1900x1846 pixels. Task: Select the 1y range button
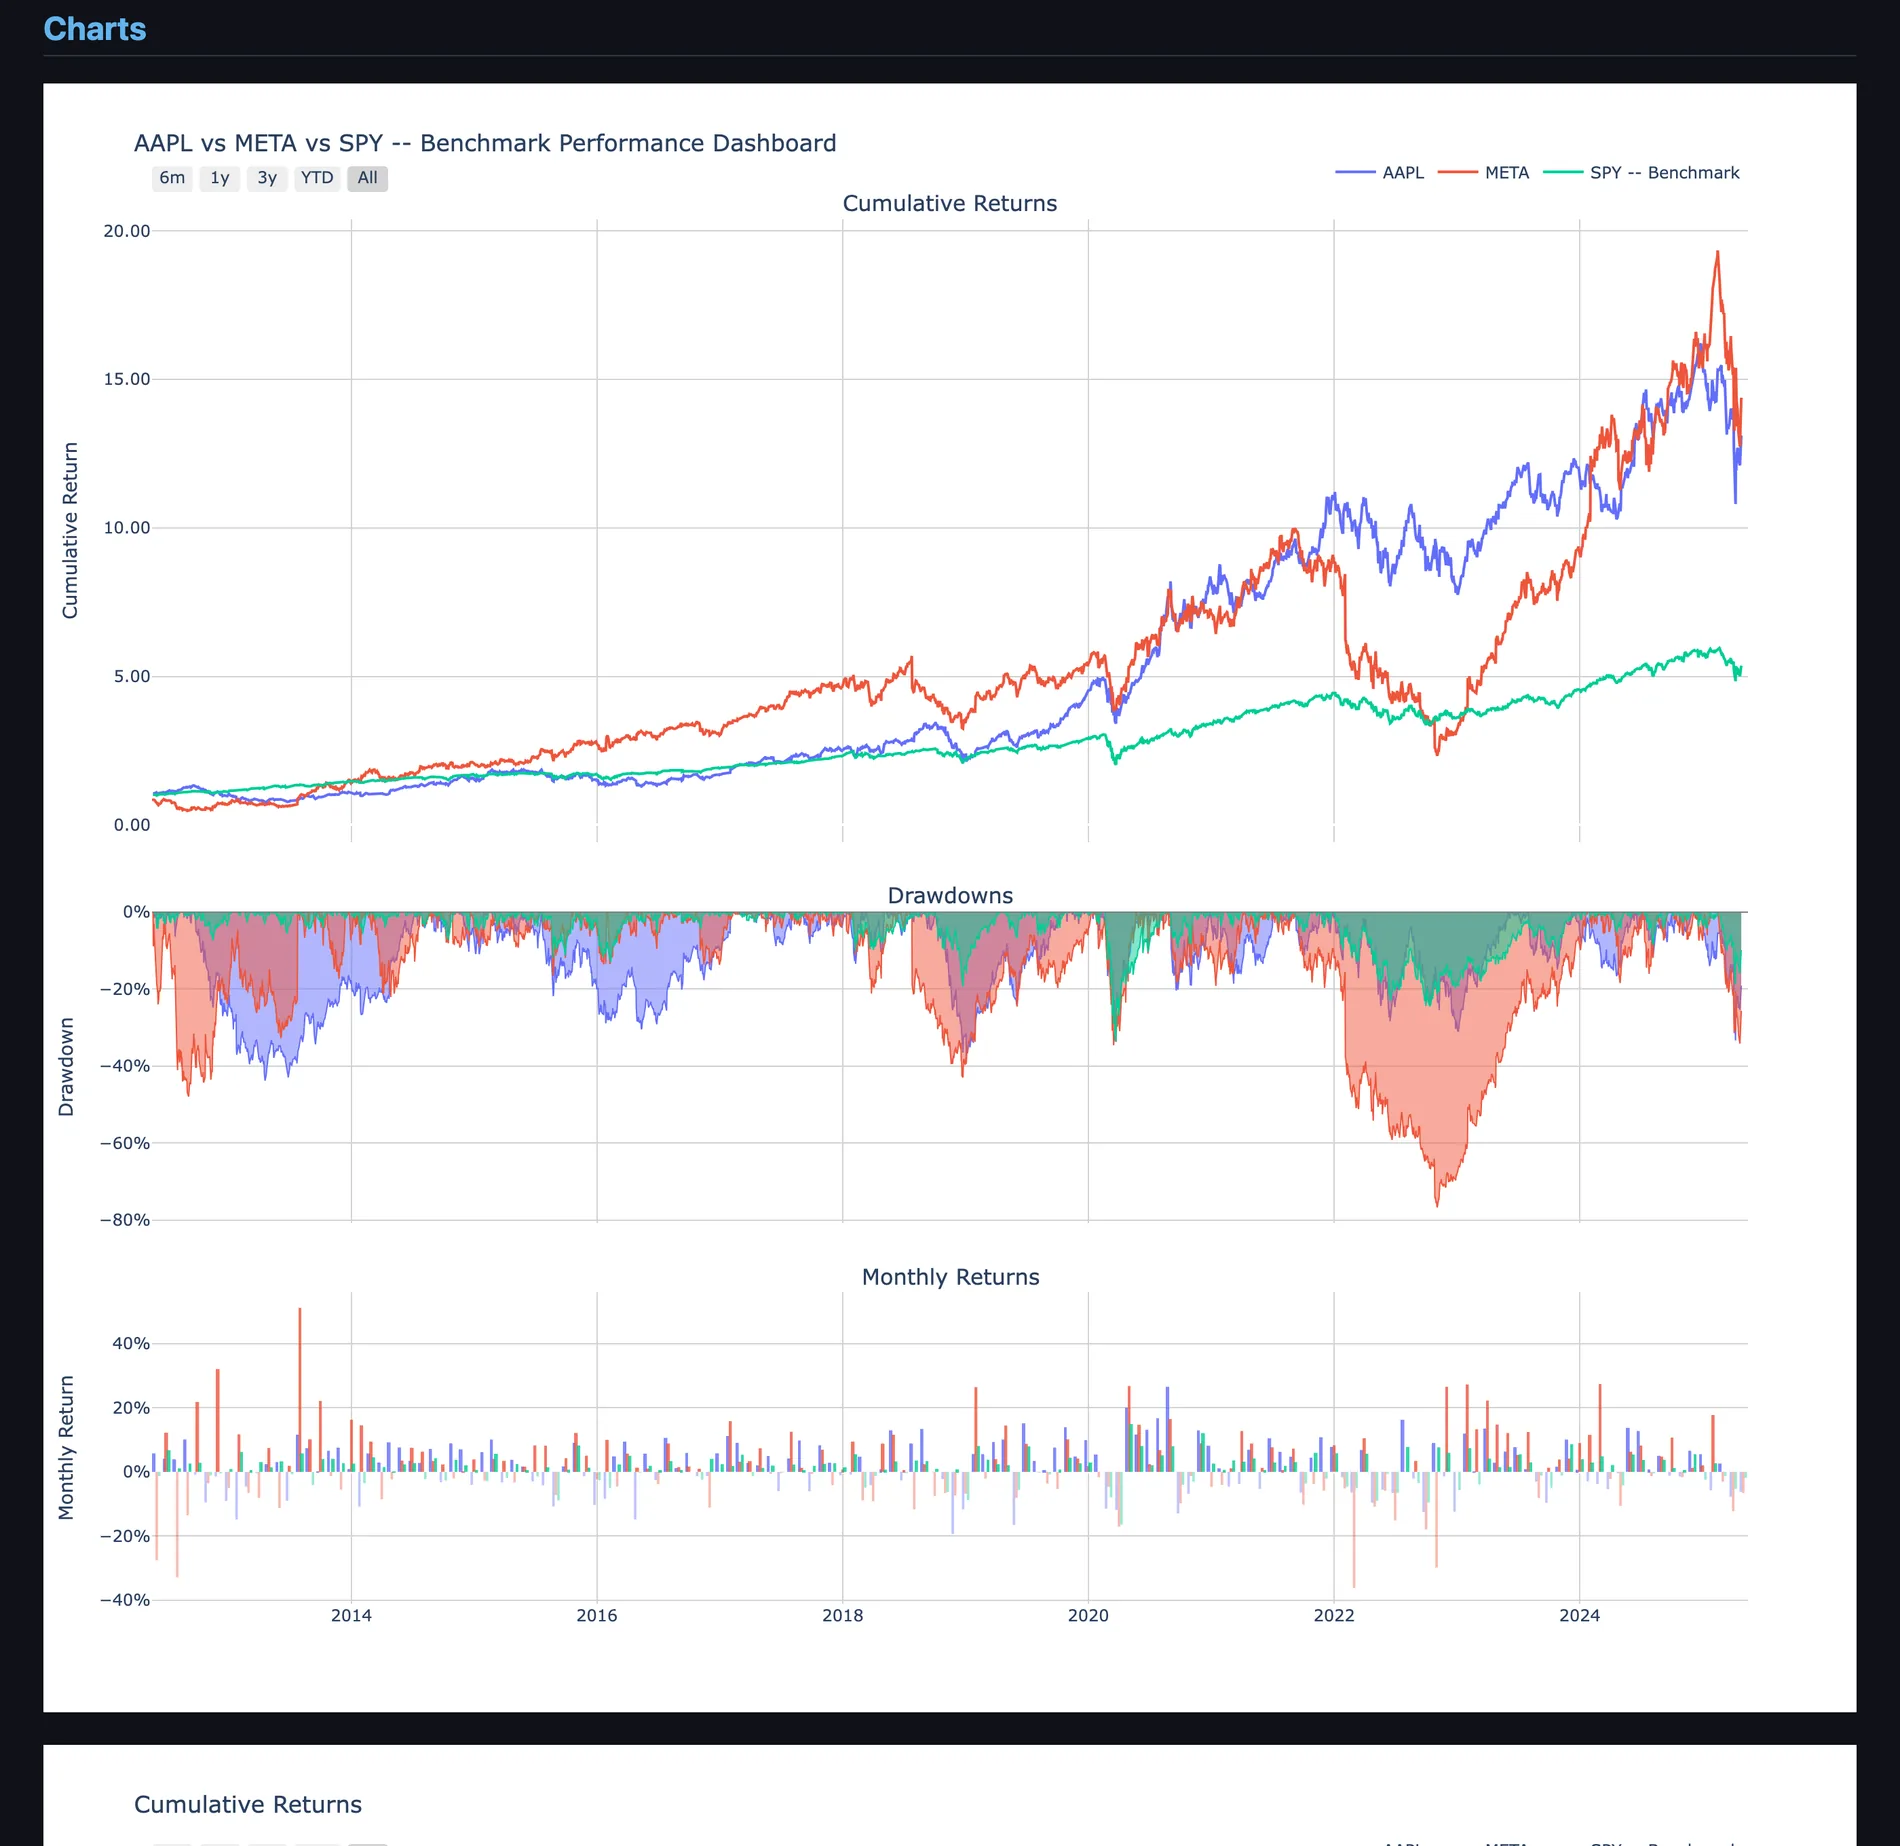coord(219,178)
